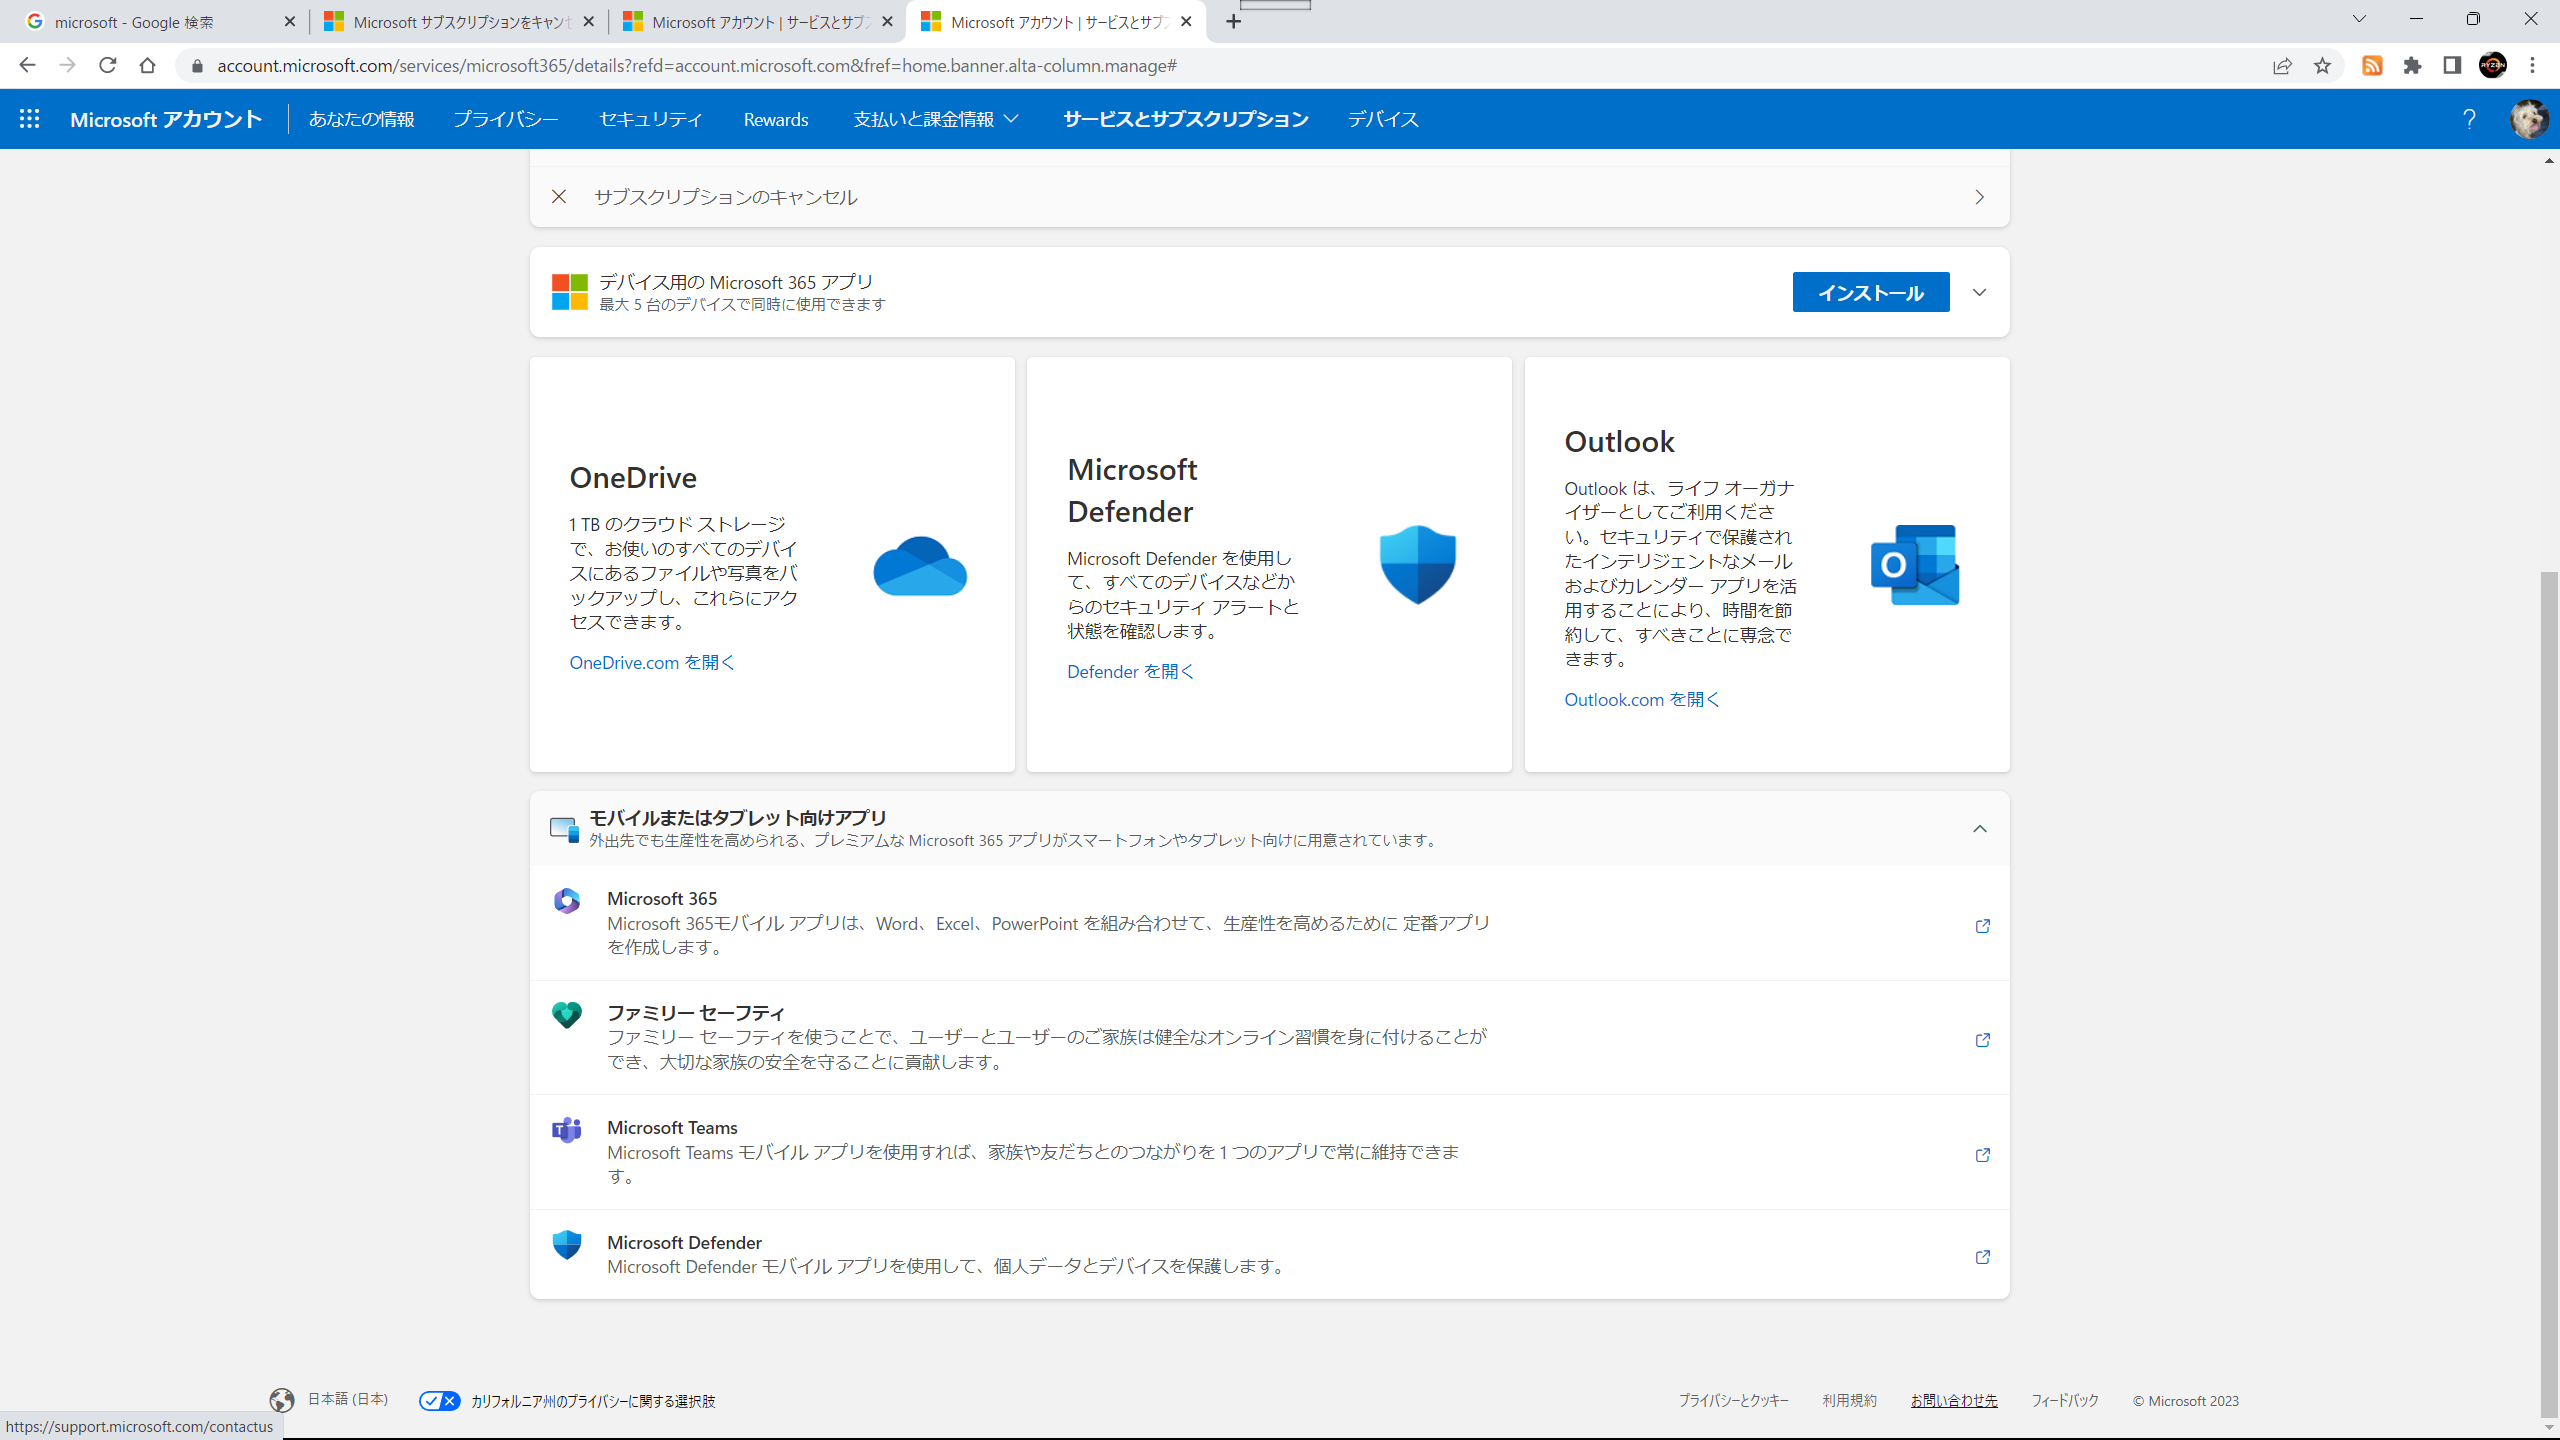Toggle the California privacy choices switch
Screen dimensions: 2560x1440
point(439,1400)
